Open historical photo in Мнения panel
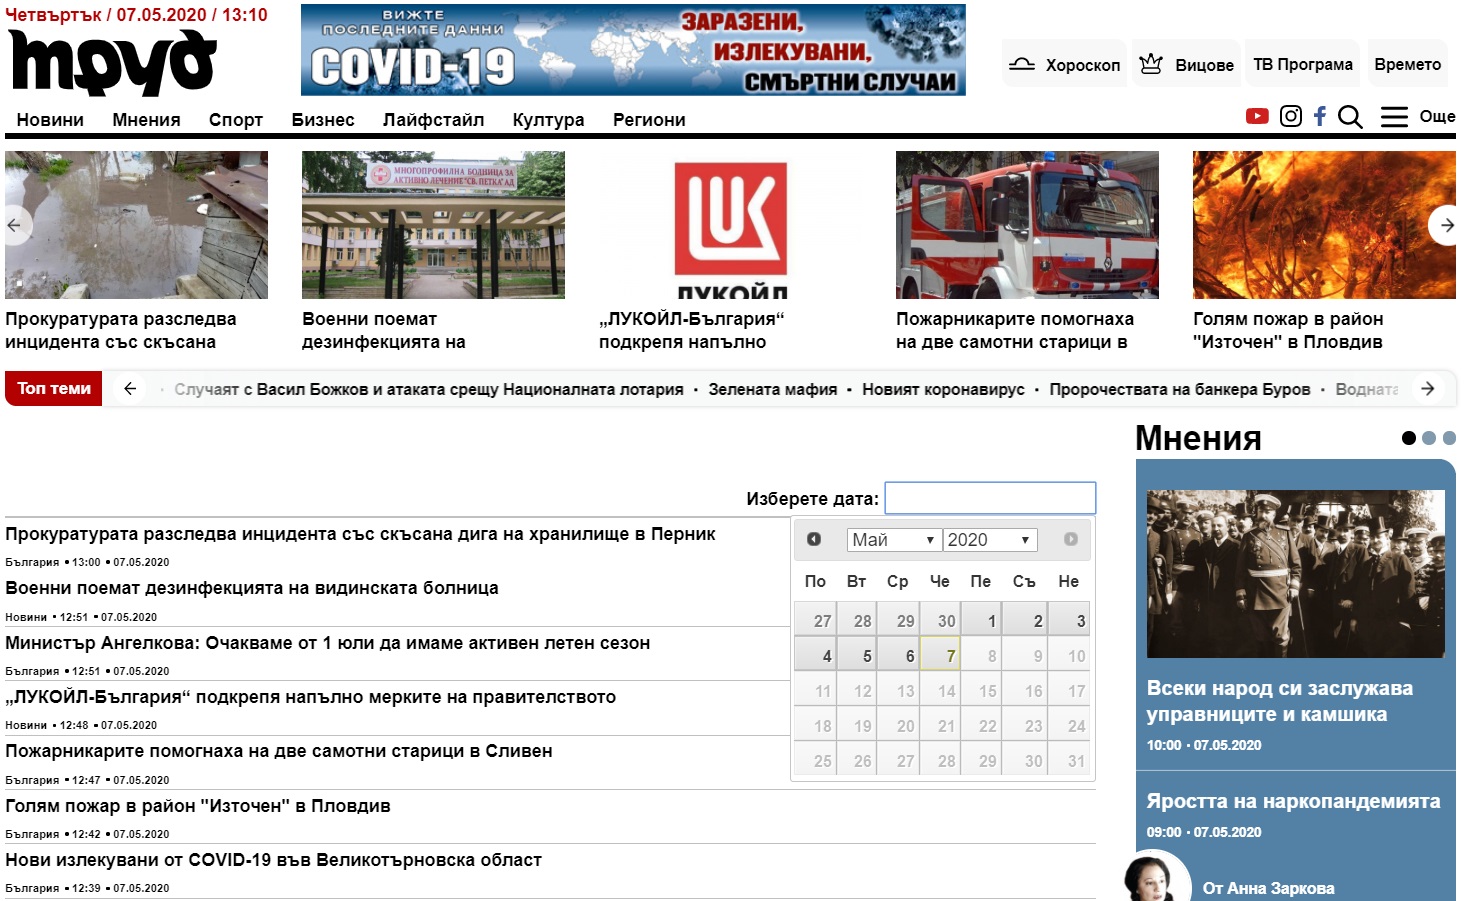Screen dimensions: 1465x901 (x=1295, y=574)
